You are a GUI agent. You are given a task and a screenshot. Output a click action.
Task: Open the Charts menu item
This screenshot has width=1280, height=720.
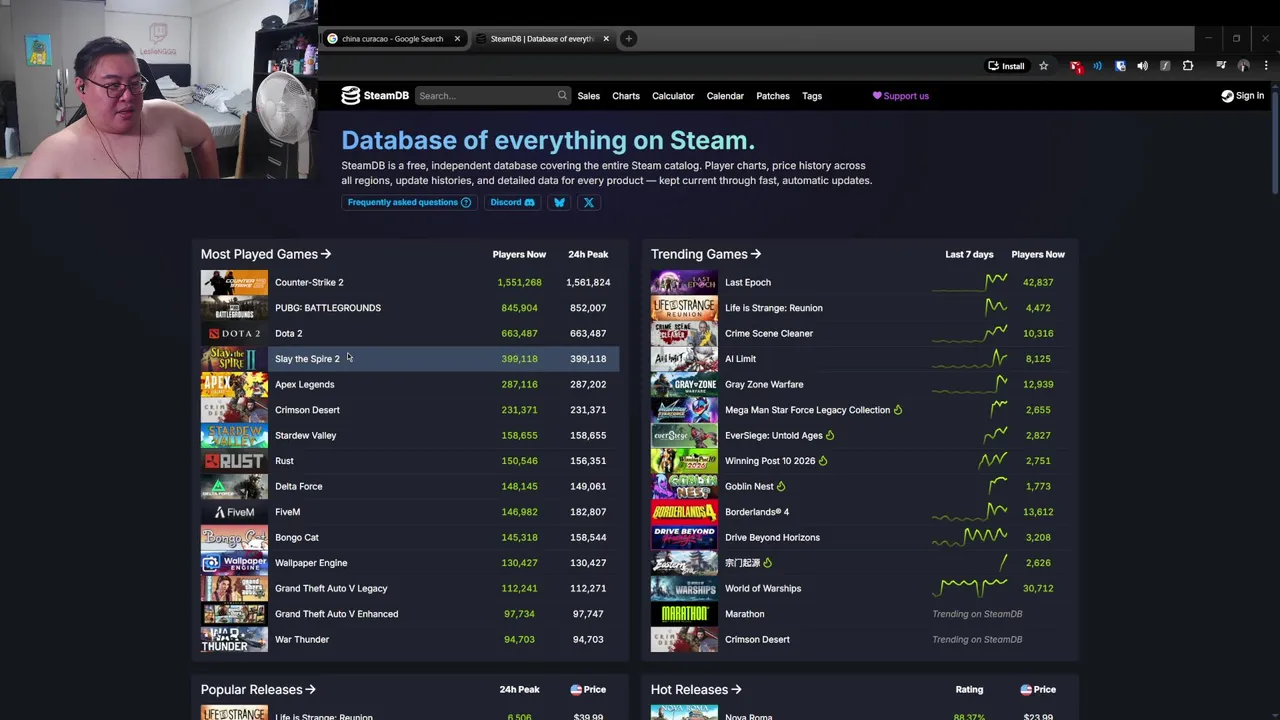tap(626, 96)
